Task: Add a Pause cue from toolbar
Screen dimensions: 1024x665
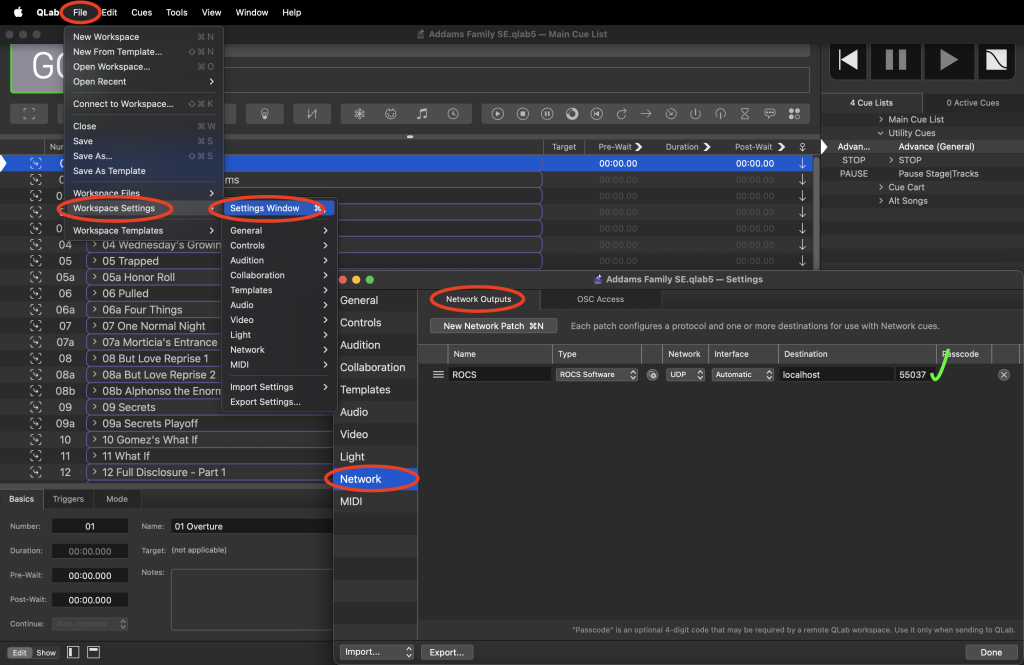Action: point(547,114)
